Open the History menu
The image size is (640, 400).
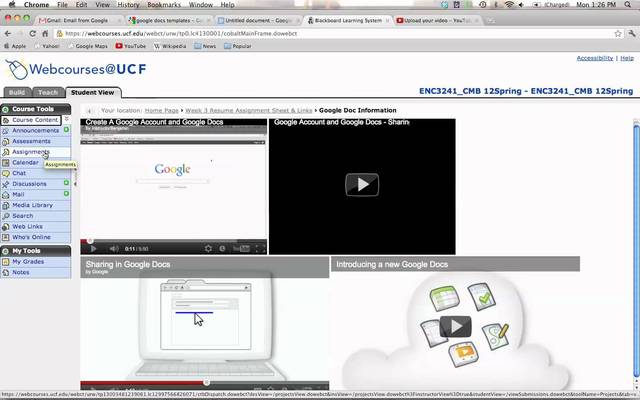click(128, 4)
